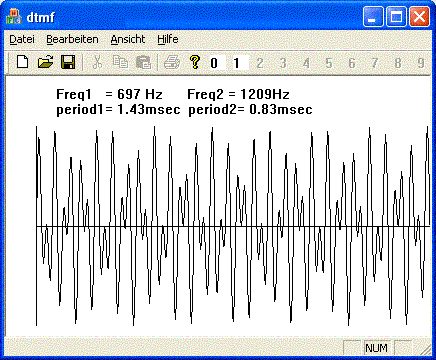Open About via yellow question mark icon
This screenshot has width=436, height=360.
click(195, 62)
